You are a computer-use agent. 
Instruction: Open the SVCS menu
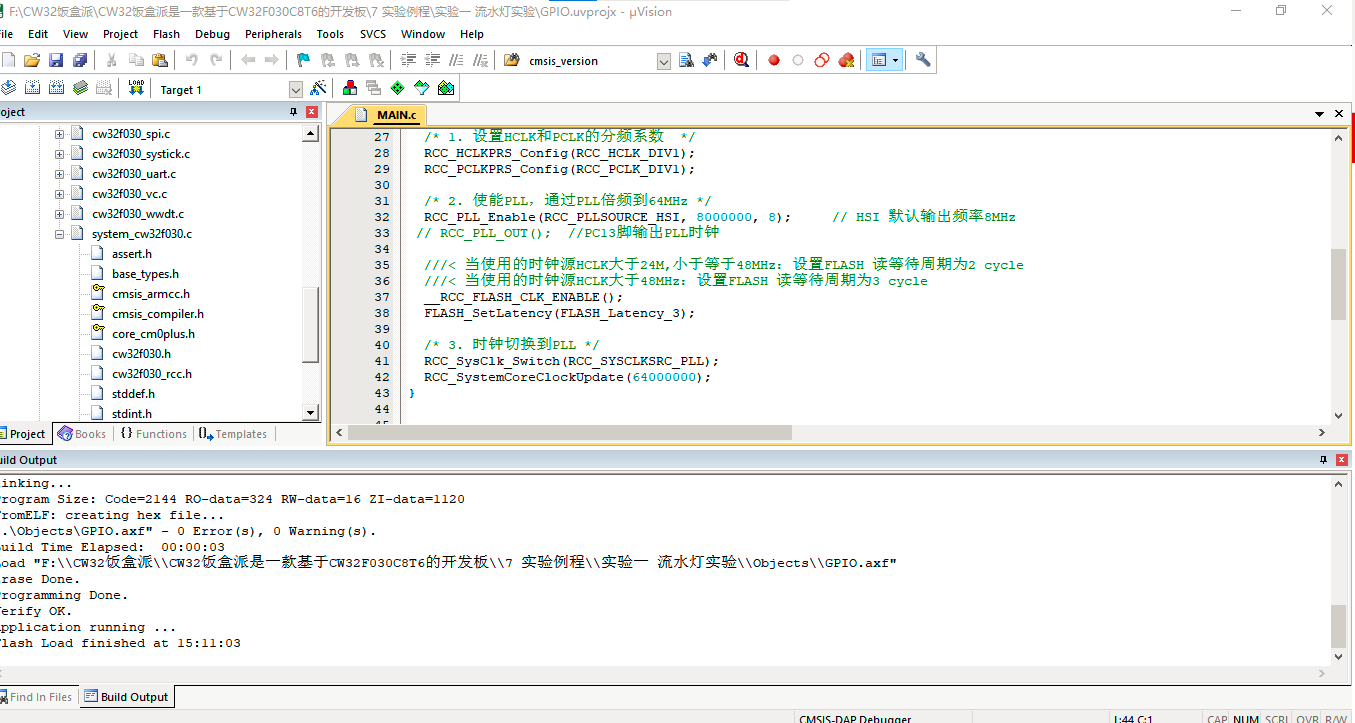373,34
